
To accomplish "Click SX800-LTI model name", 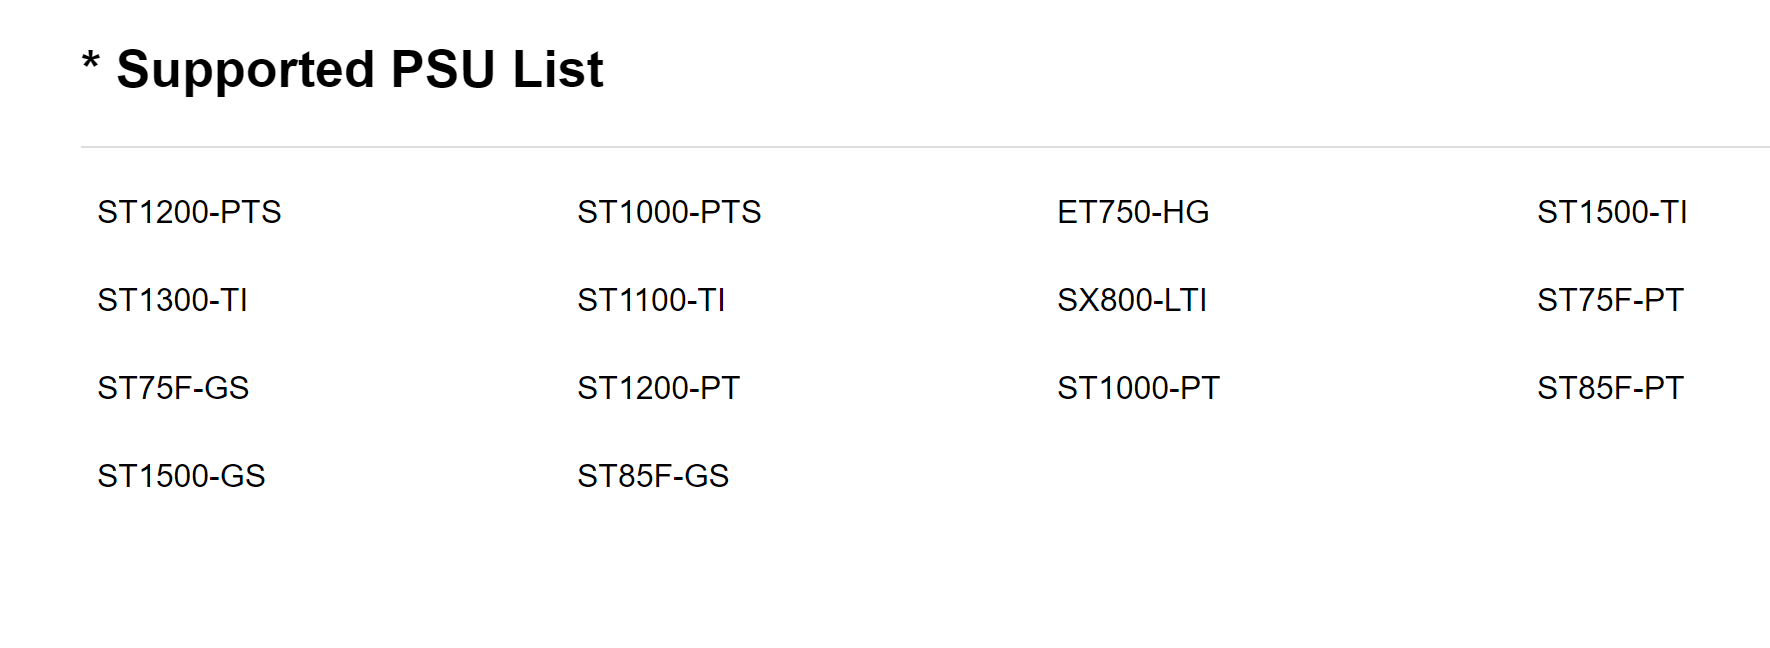I will point(1132,300).
